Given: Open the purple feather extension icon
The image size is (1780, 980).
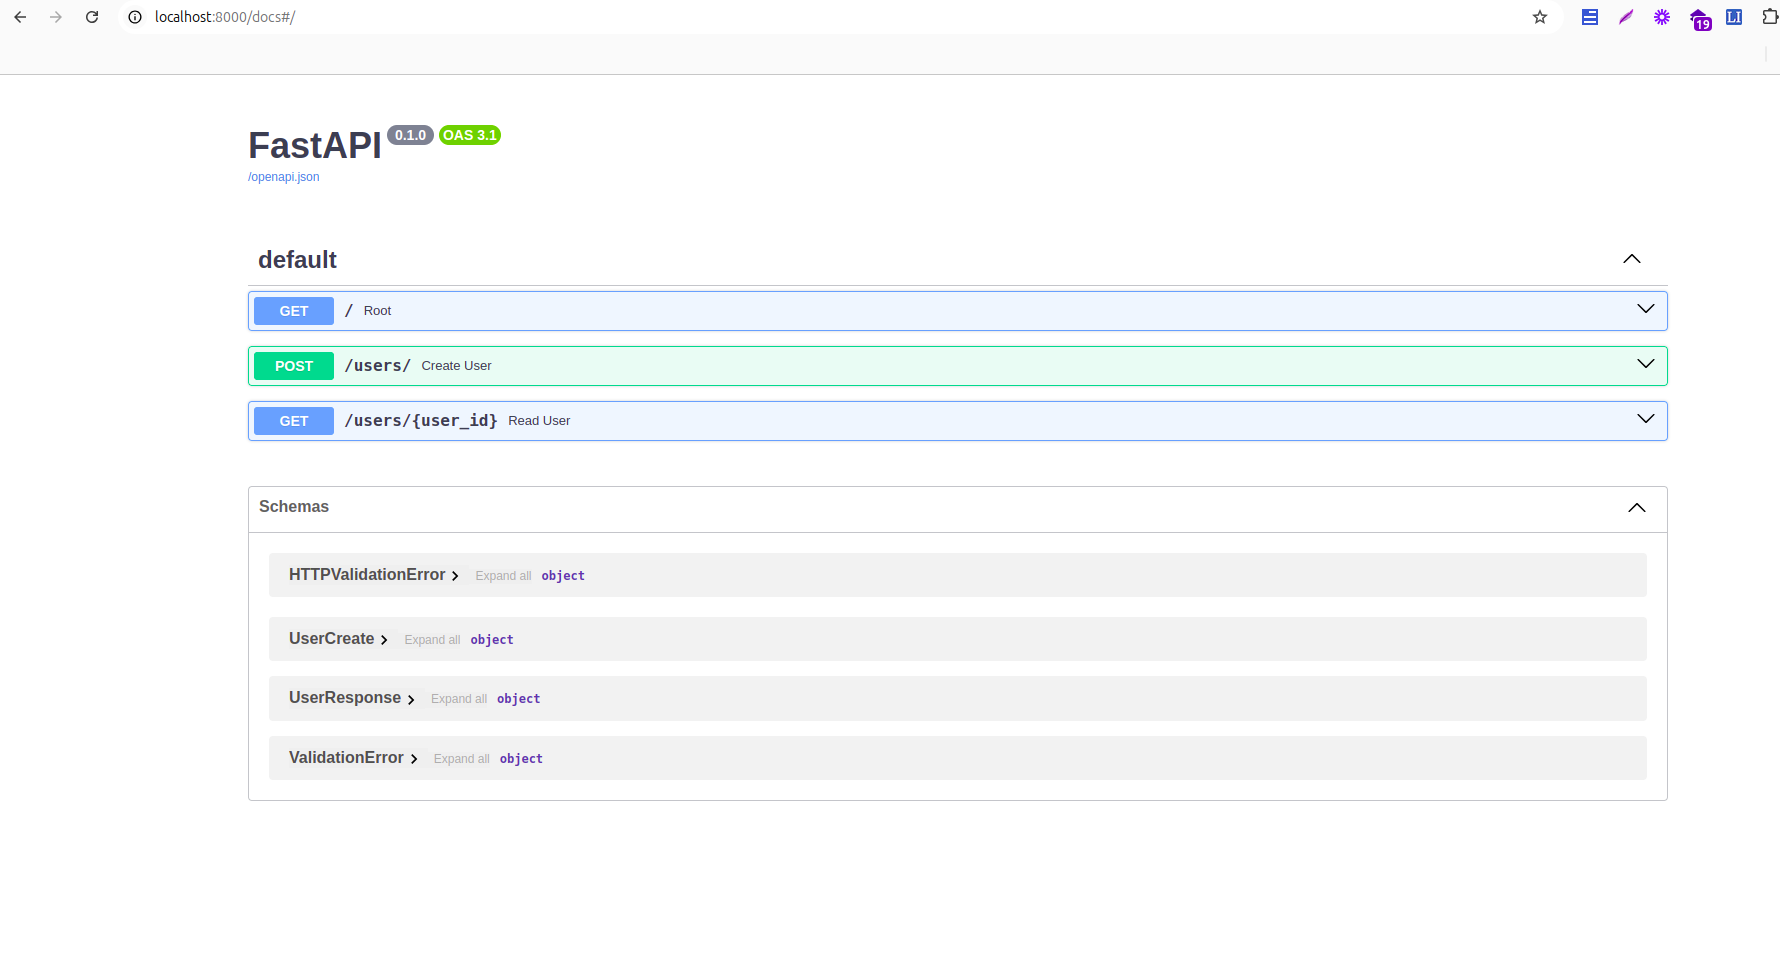Looking at the screenshot, I should click(x=1626, y=17).
